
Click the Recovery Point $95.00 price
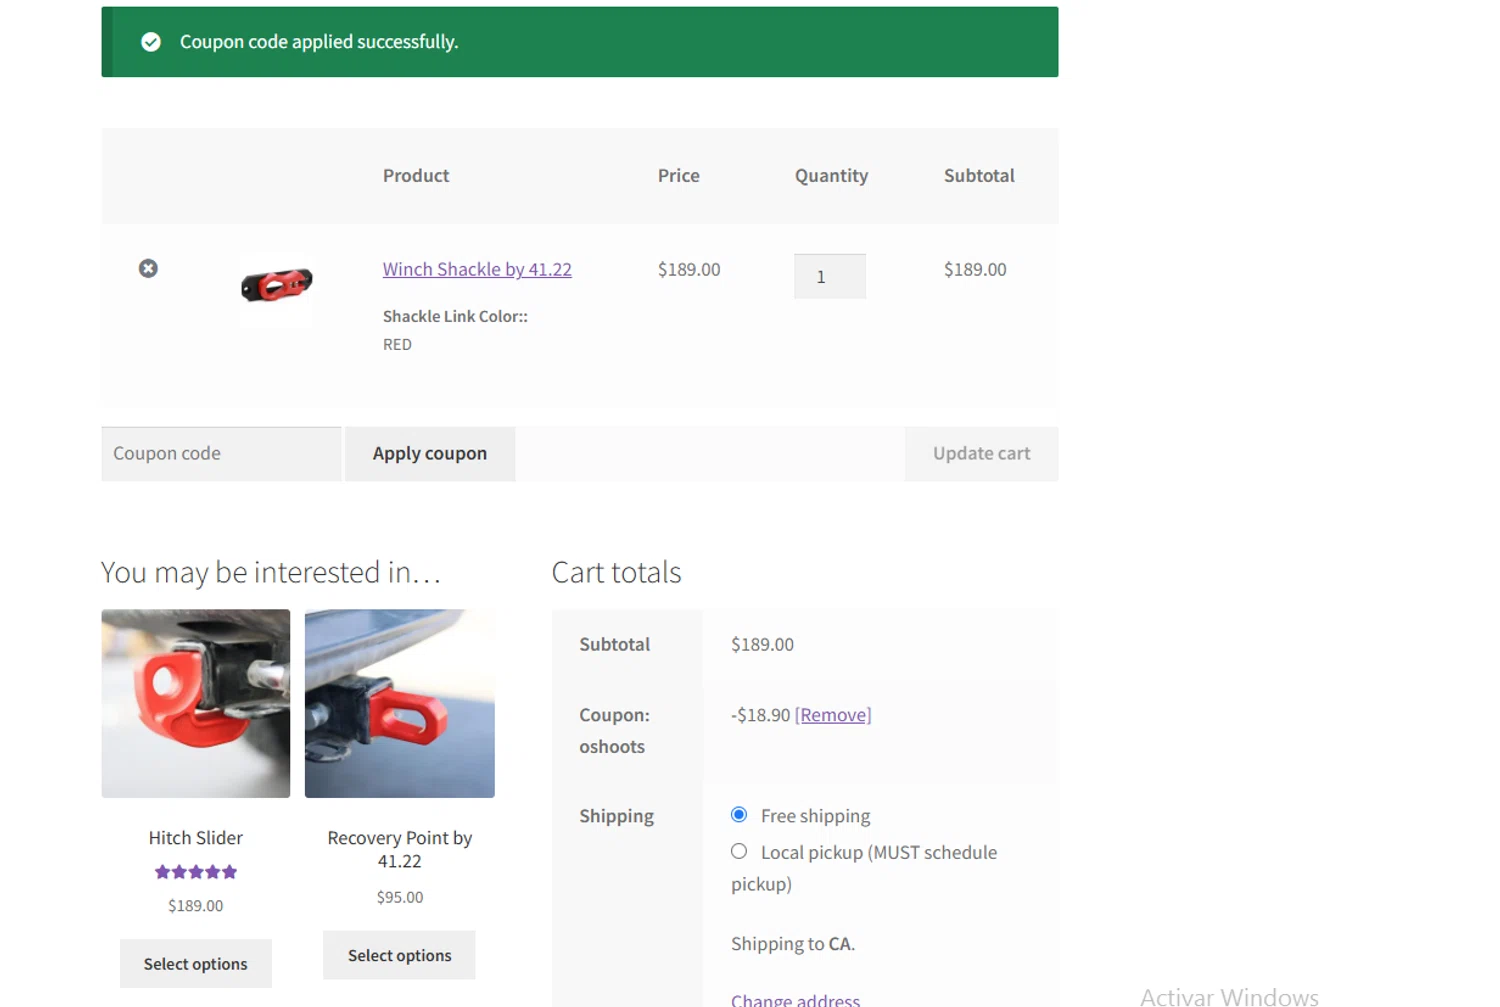400,898
